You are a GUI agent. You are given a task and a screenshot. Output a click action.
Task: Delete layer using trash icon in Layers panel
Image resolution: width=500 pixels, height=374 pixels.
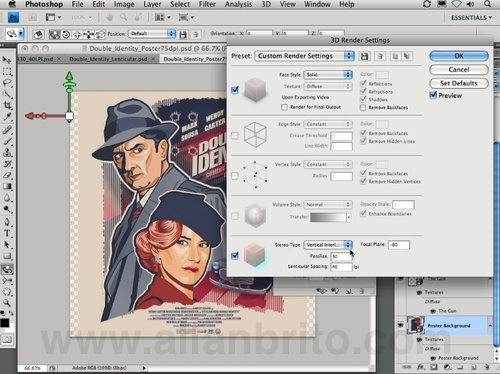point(487,367)
